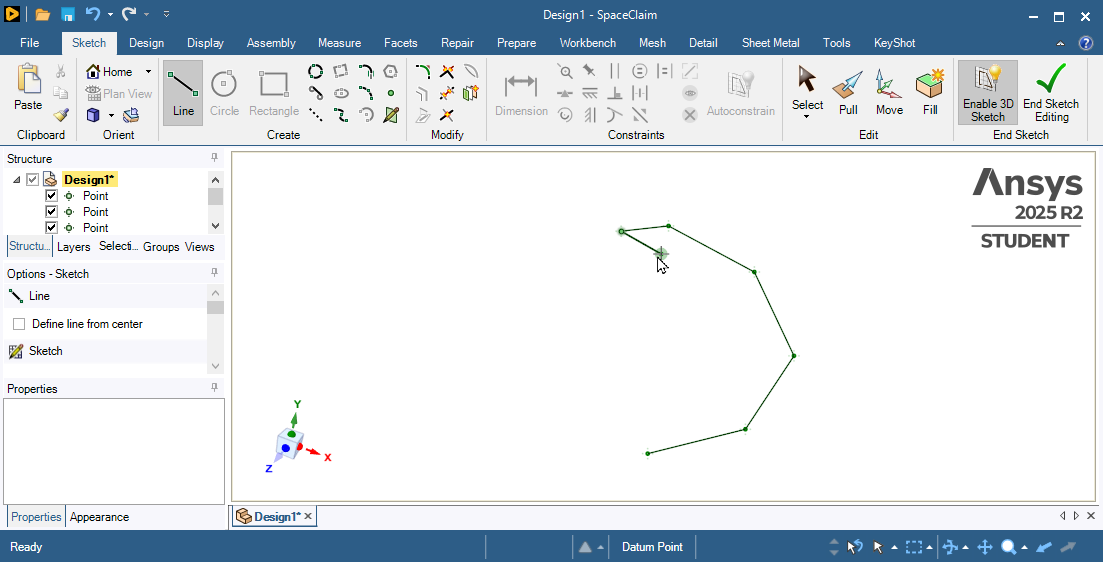Viewport: 1103px width, 562px height.
Task: Collapse the ribbon with the chevron
Action: coord(1061,44)
